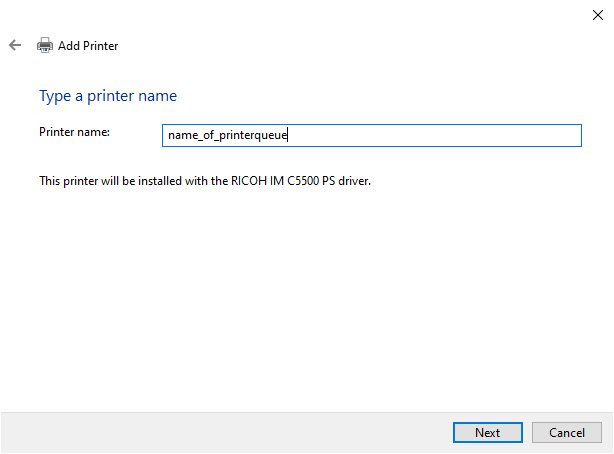Click the "Printer name:" label
This screenshot has height=454, width=614.
click(x=74, y=132)
